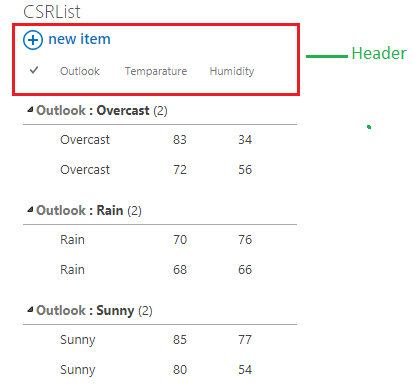Click humidity value 77 in Sunny row

[245, 340]
